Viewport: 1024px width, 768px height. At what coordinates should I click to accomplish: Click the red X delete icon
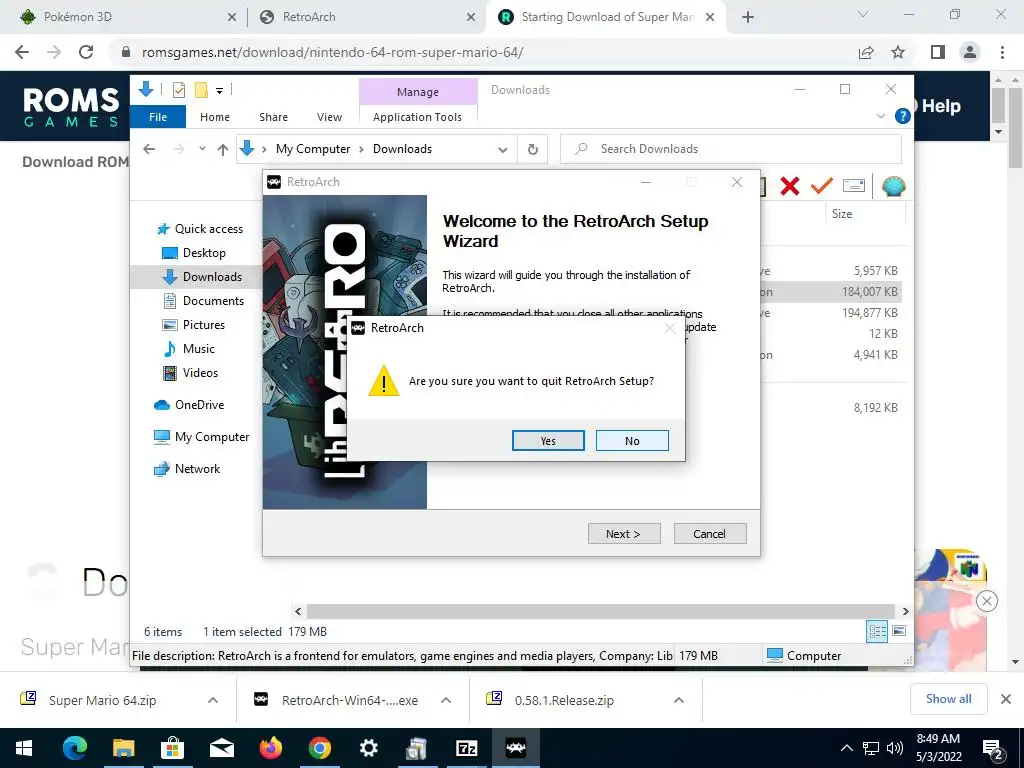click(790, 187)
